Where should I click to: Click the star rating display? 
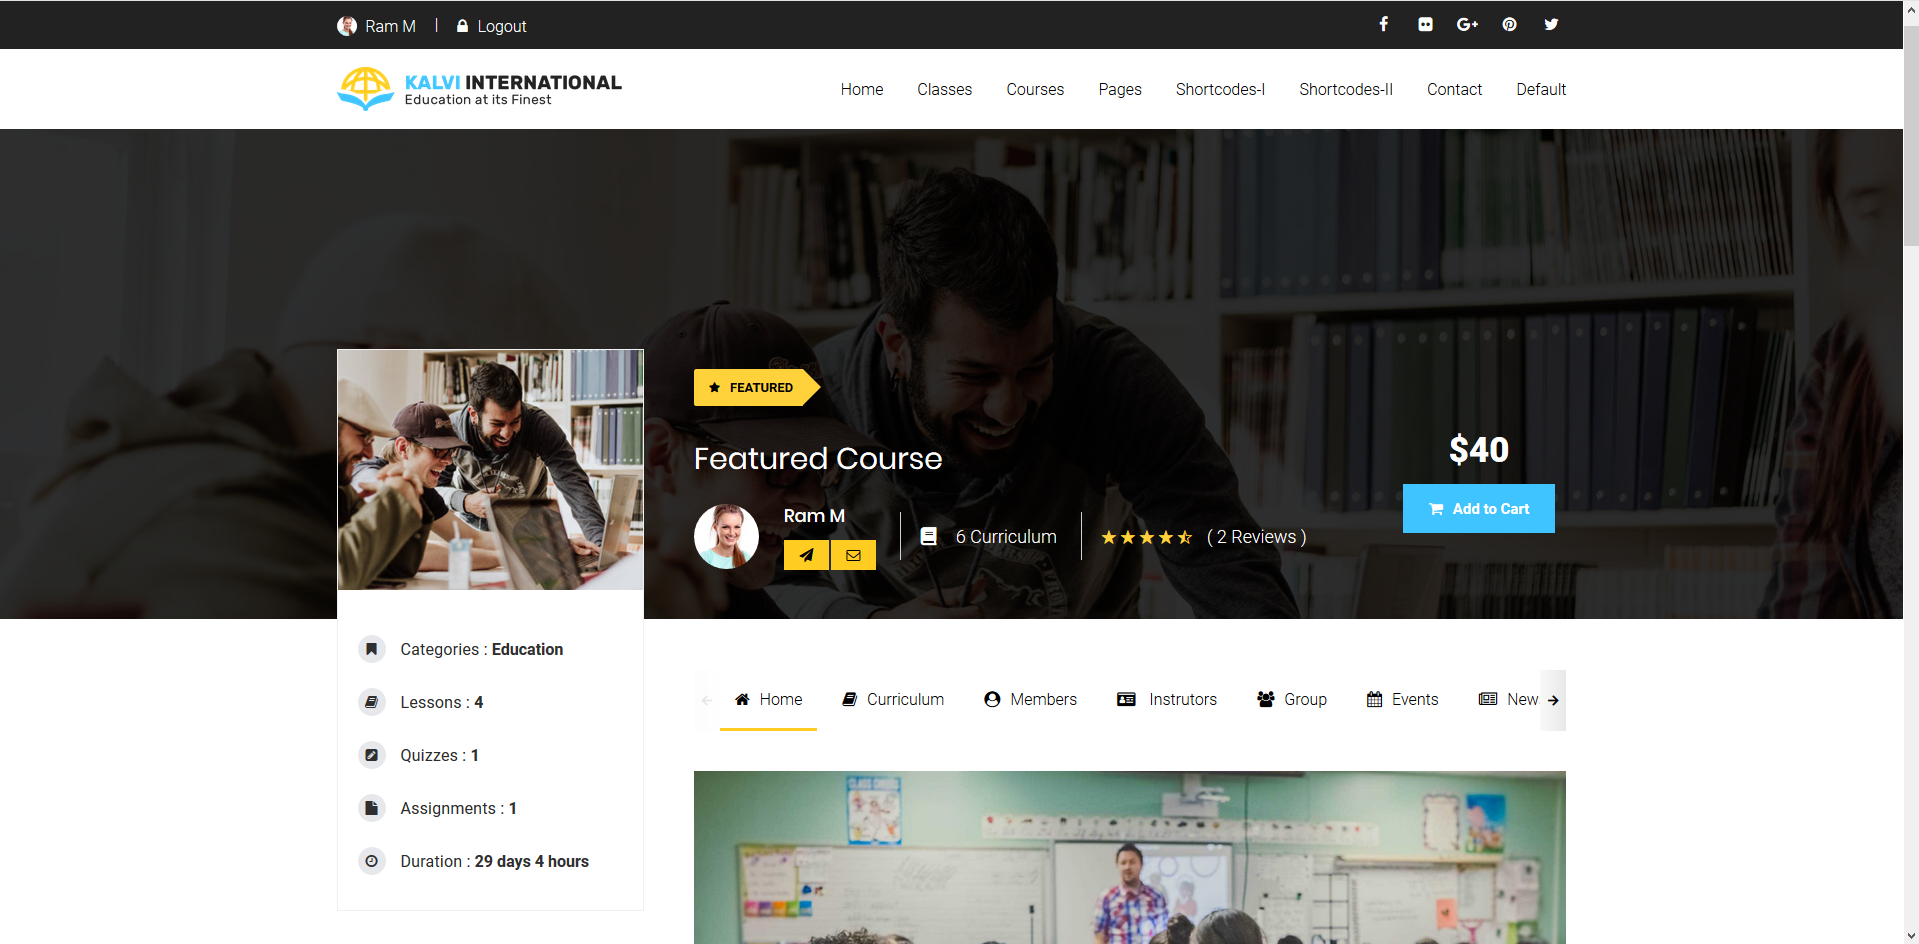tap(1146, 537)
